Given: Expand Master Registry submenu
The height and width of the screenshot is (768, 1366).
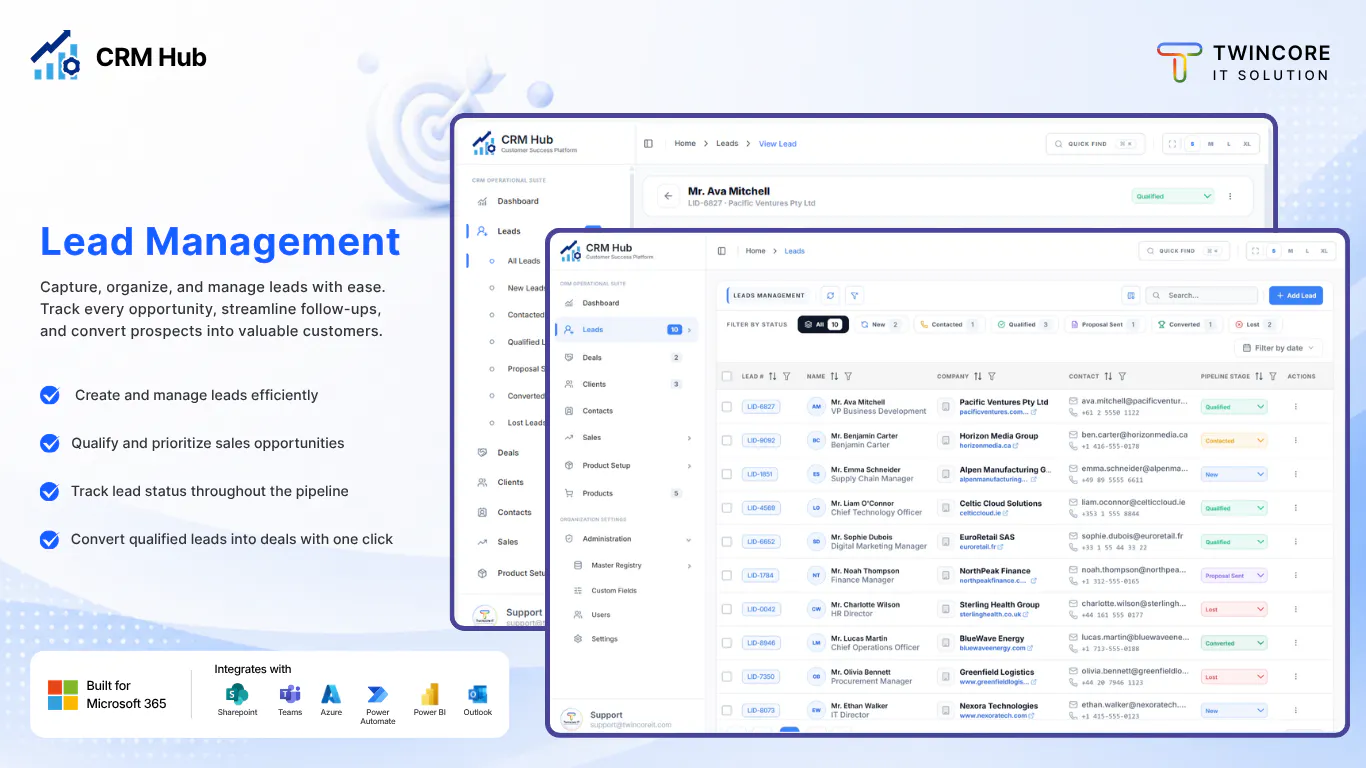Looking at the screenshot, I should coord(689,566).
